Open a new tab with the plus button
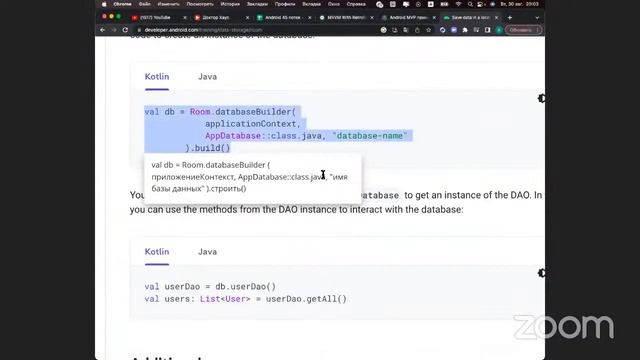Viewport: 640px width, 360px height. [x=509, y=18]
